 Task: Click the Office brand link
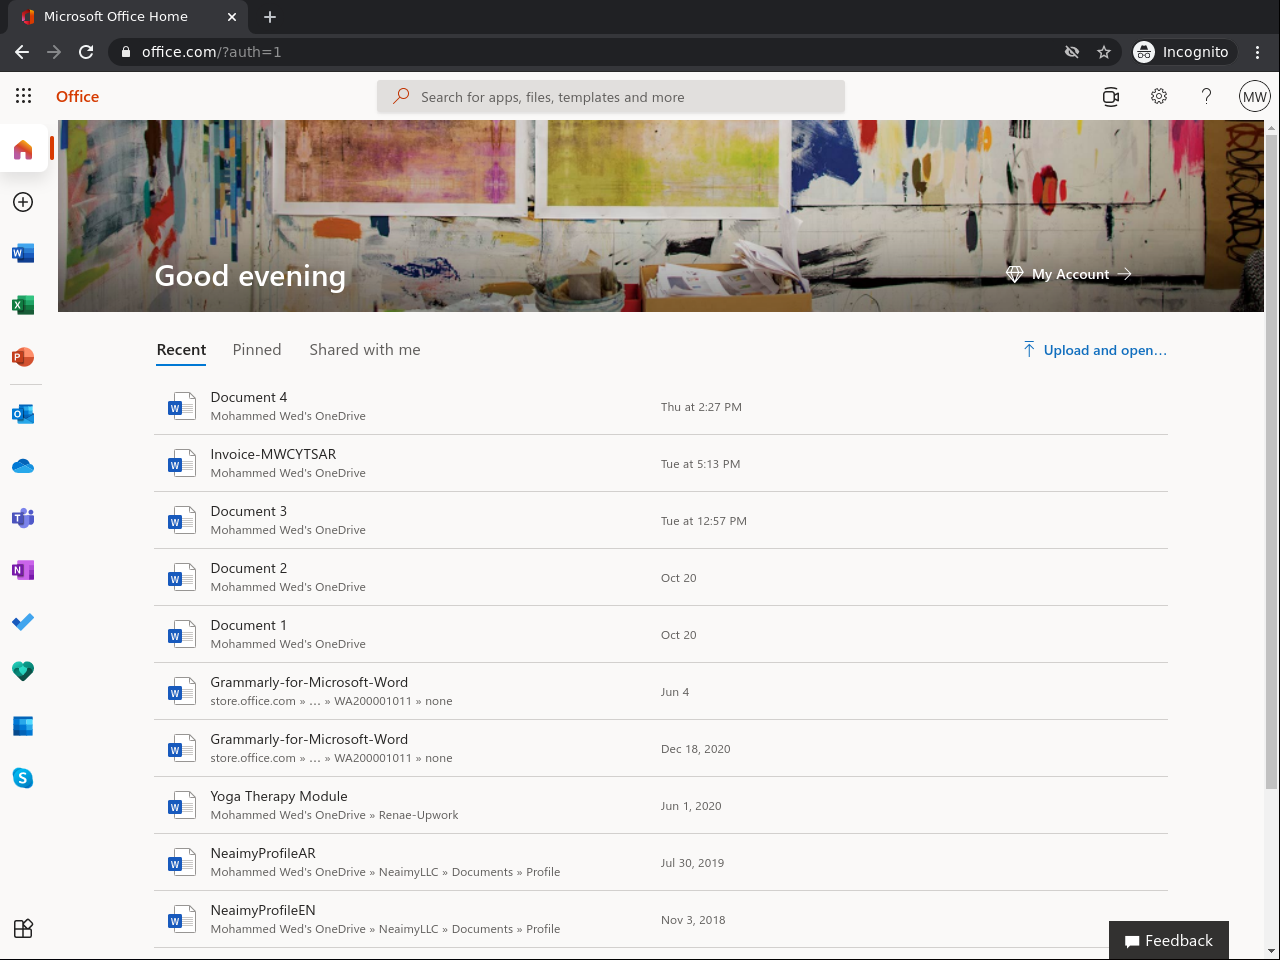pyautogui.click(x=78, y=97)
